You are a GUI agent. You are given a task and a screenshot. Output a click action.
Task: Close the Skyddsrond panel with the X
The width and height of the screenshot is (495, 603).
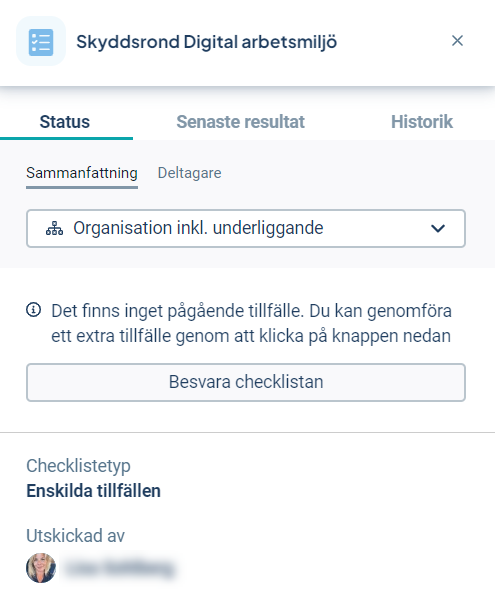457,40
